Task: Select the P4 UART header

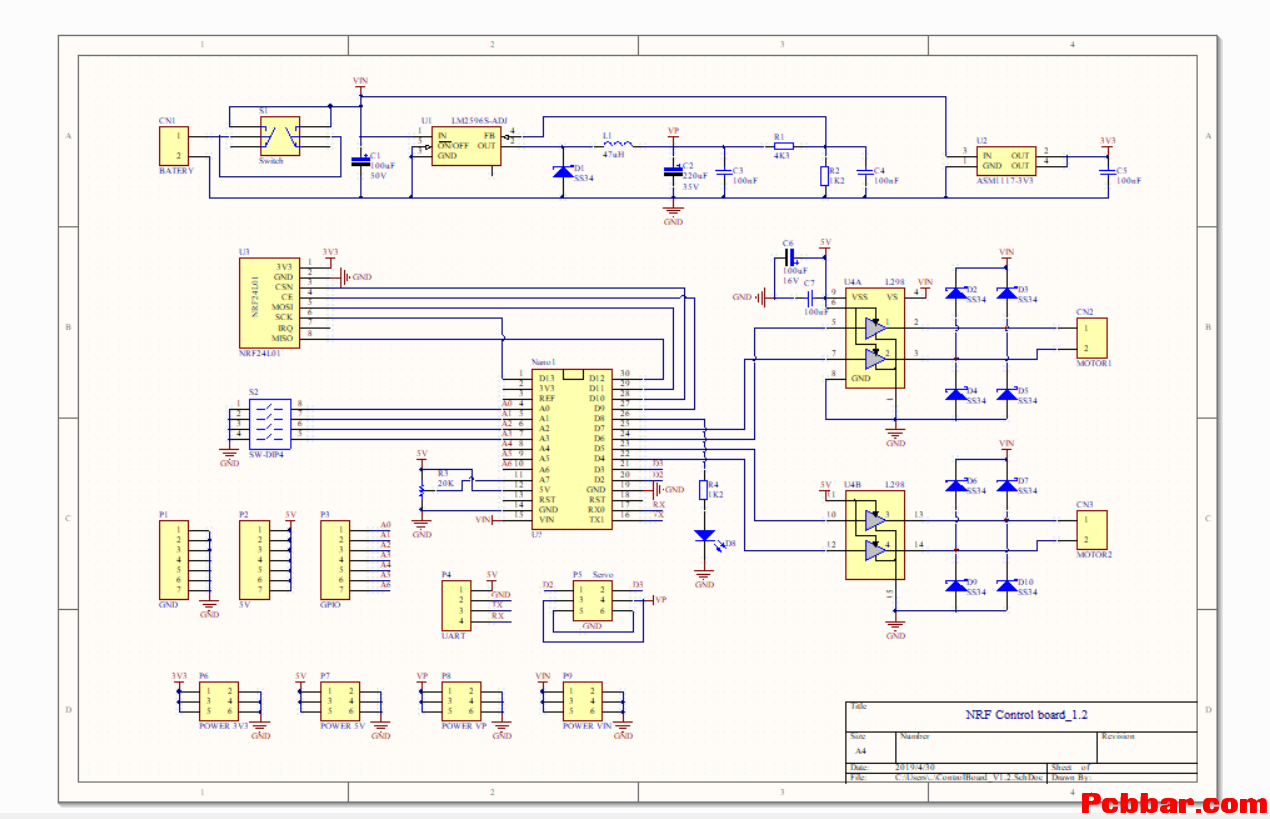Action: tap(456, 607)
